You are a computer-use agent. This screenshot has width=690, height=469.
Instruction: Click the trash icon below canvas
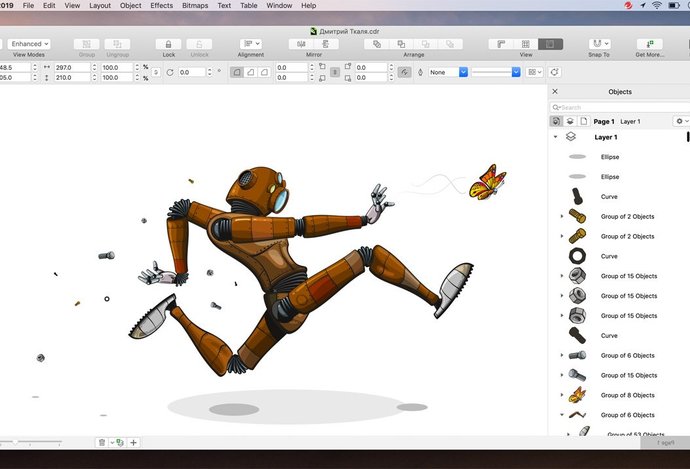(x=101, y=442)
